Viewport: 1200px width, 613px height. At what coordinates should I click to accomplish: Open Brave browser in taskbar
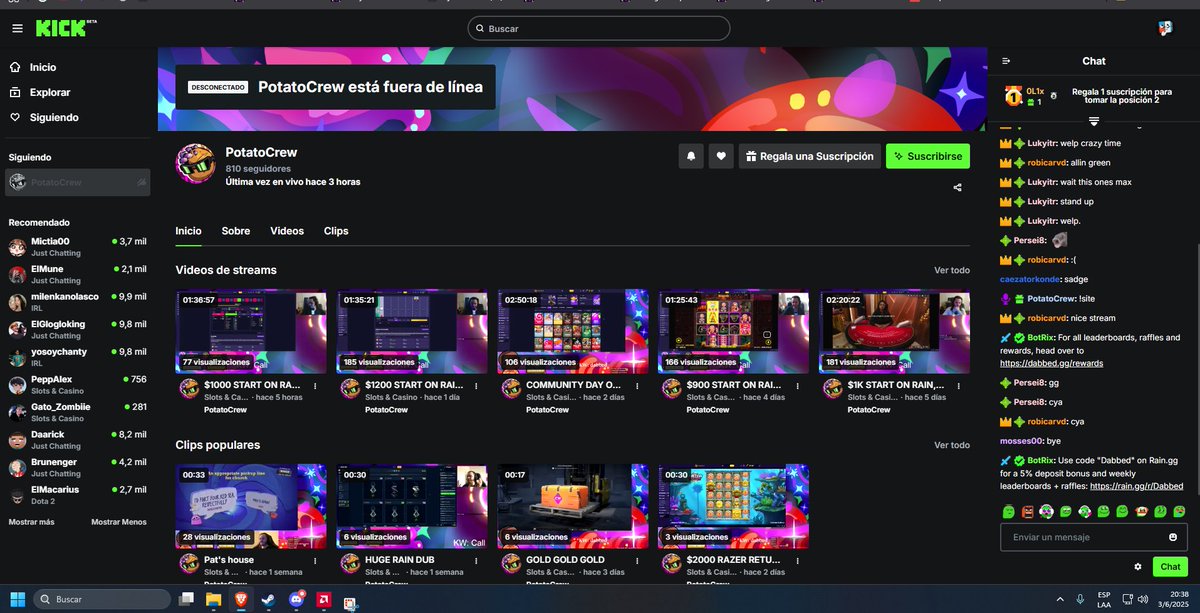click(x=240, y=599)
